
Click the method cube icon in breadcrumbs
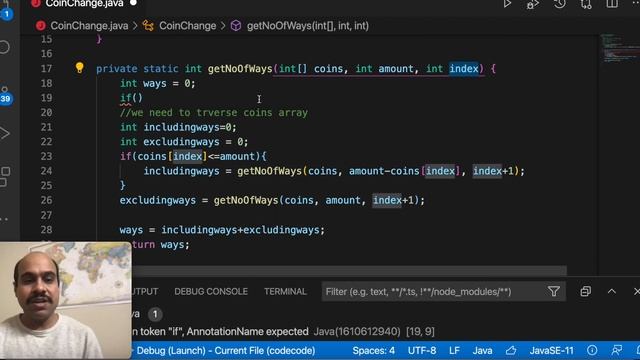(236, 26)
